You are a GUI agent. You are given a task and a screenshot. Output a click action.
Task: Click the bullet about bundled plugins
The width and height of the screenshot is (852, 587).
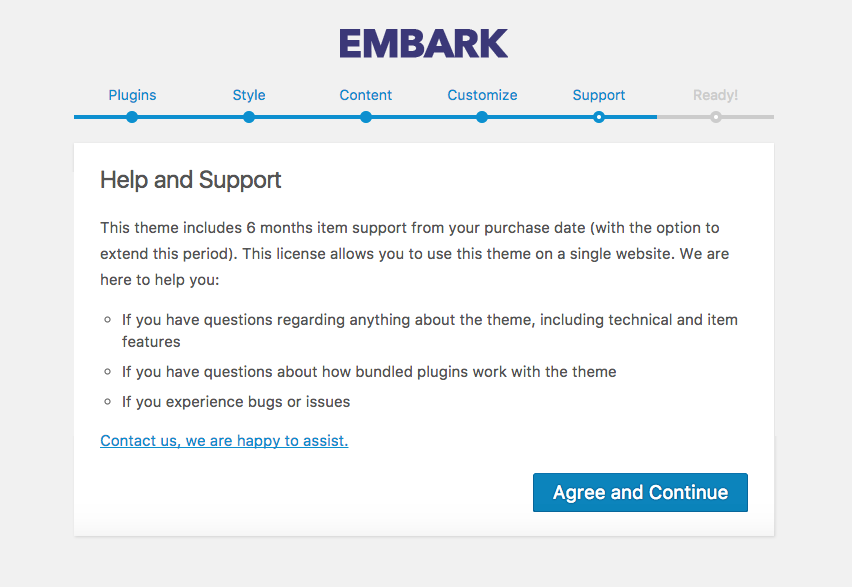369,371
